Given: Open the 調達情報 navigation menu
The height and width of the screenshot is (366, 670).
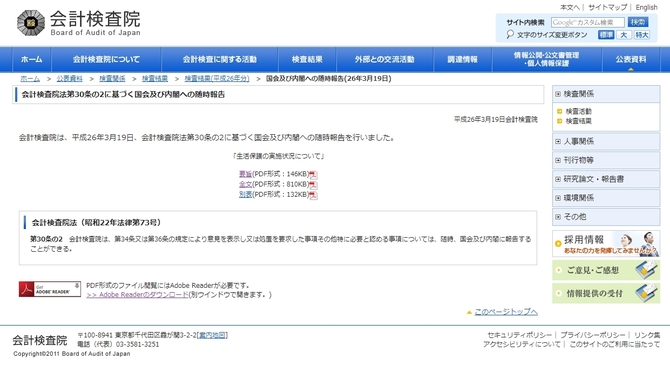Looking at the screenshot, I should (x=462, y=59).
